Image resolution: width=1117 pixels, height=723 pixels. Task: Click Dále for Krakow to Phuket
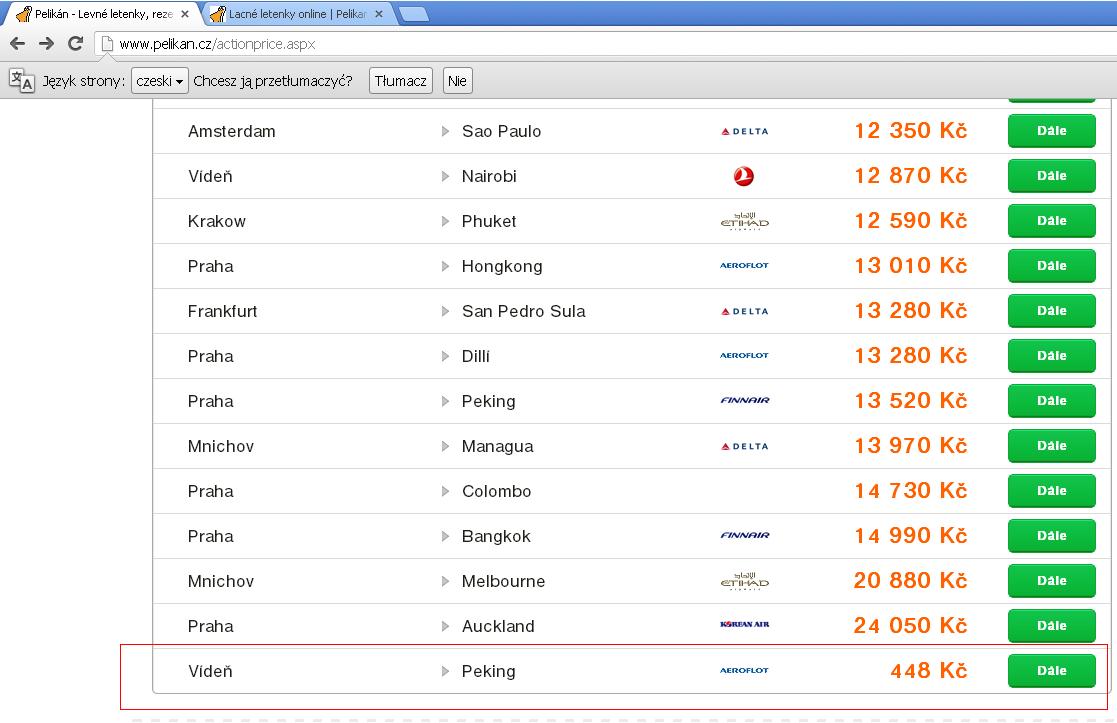tap(1051, 221)
